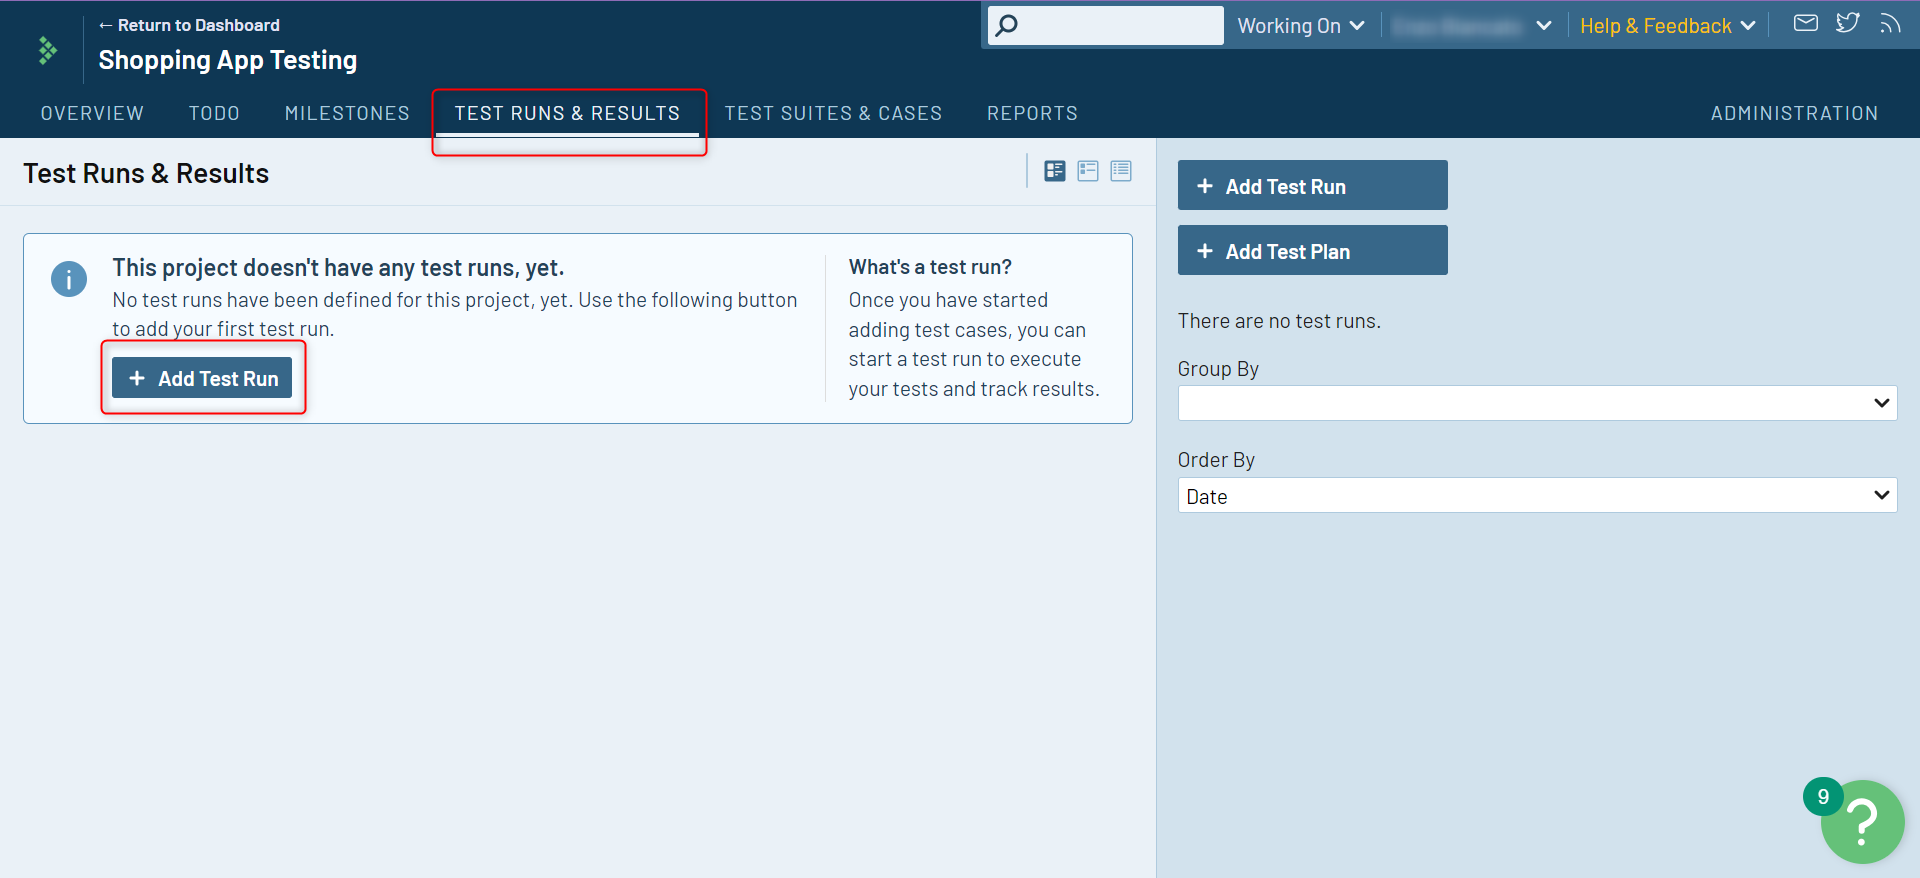Click into the top search field
The width and height of the screenshot is (1920, 878).
(x=1120, y=25)
